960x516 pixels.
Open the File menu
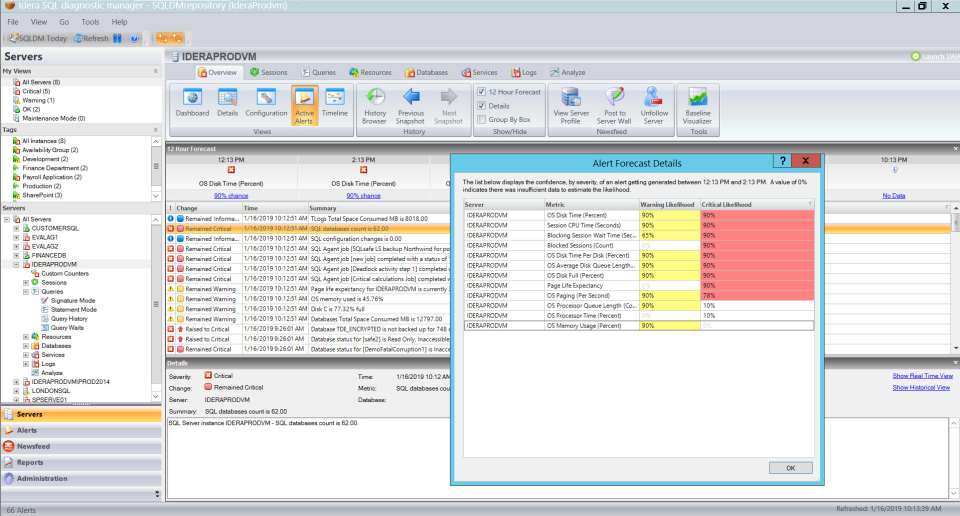click(13, 22)
